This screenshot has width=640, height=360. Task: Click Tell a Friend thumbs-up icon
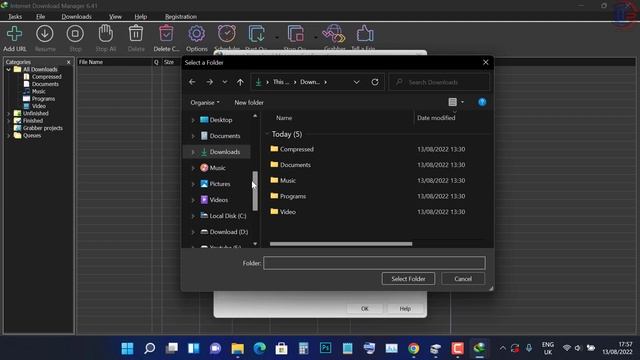click(x=364, y=33)
